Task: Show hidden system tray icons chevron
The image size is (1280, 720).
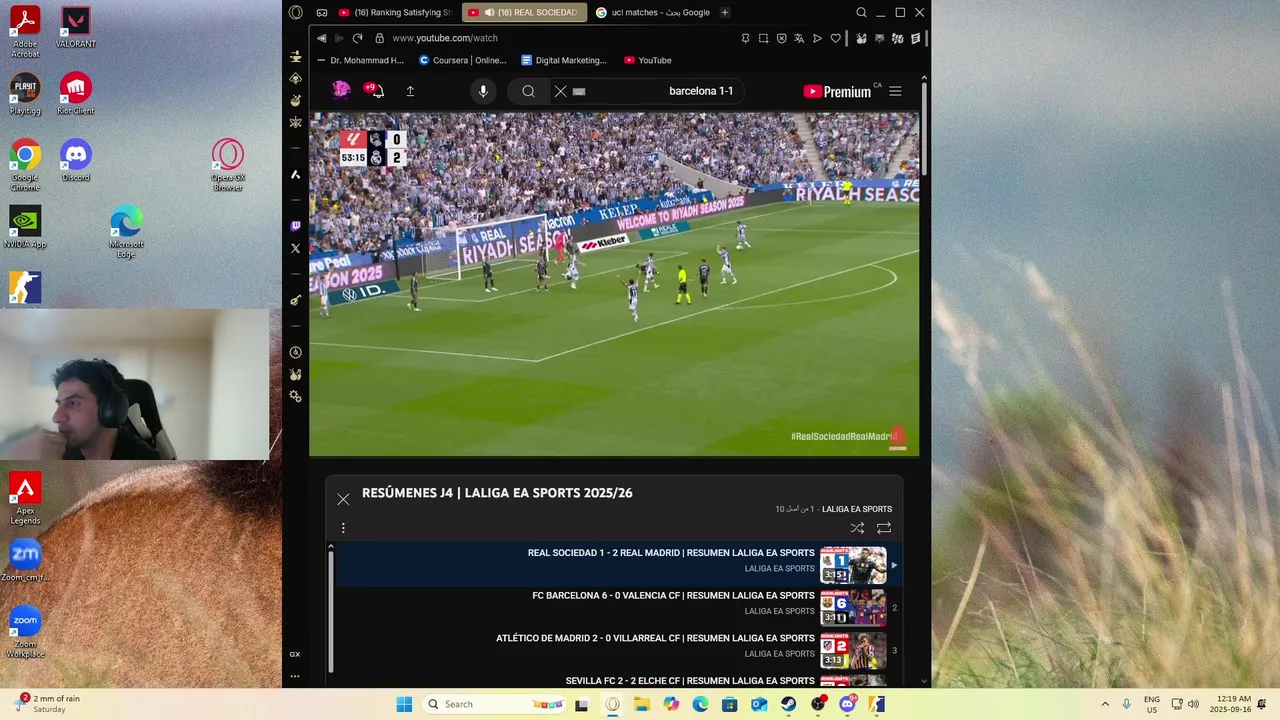Action: [1105, 704]
